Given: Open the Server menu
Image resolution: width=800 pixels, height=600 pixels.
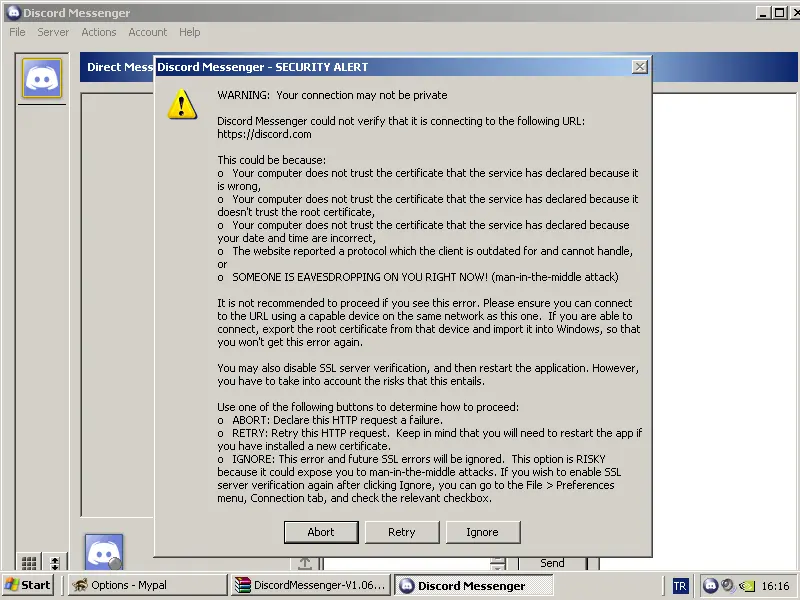Looking at the screenshot, I should point(53,32).
